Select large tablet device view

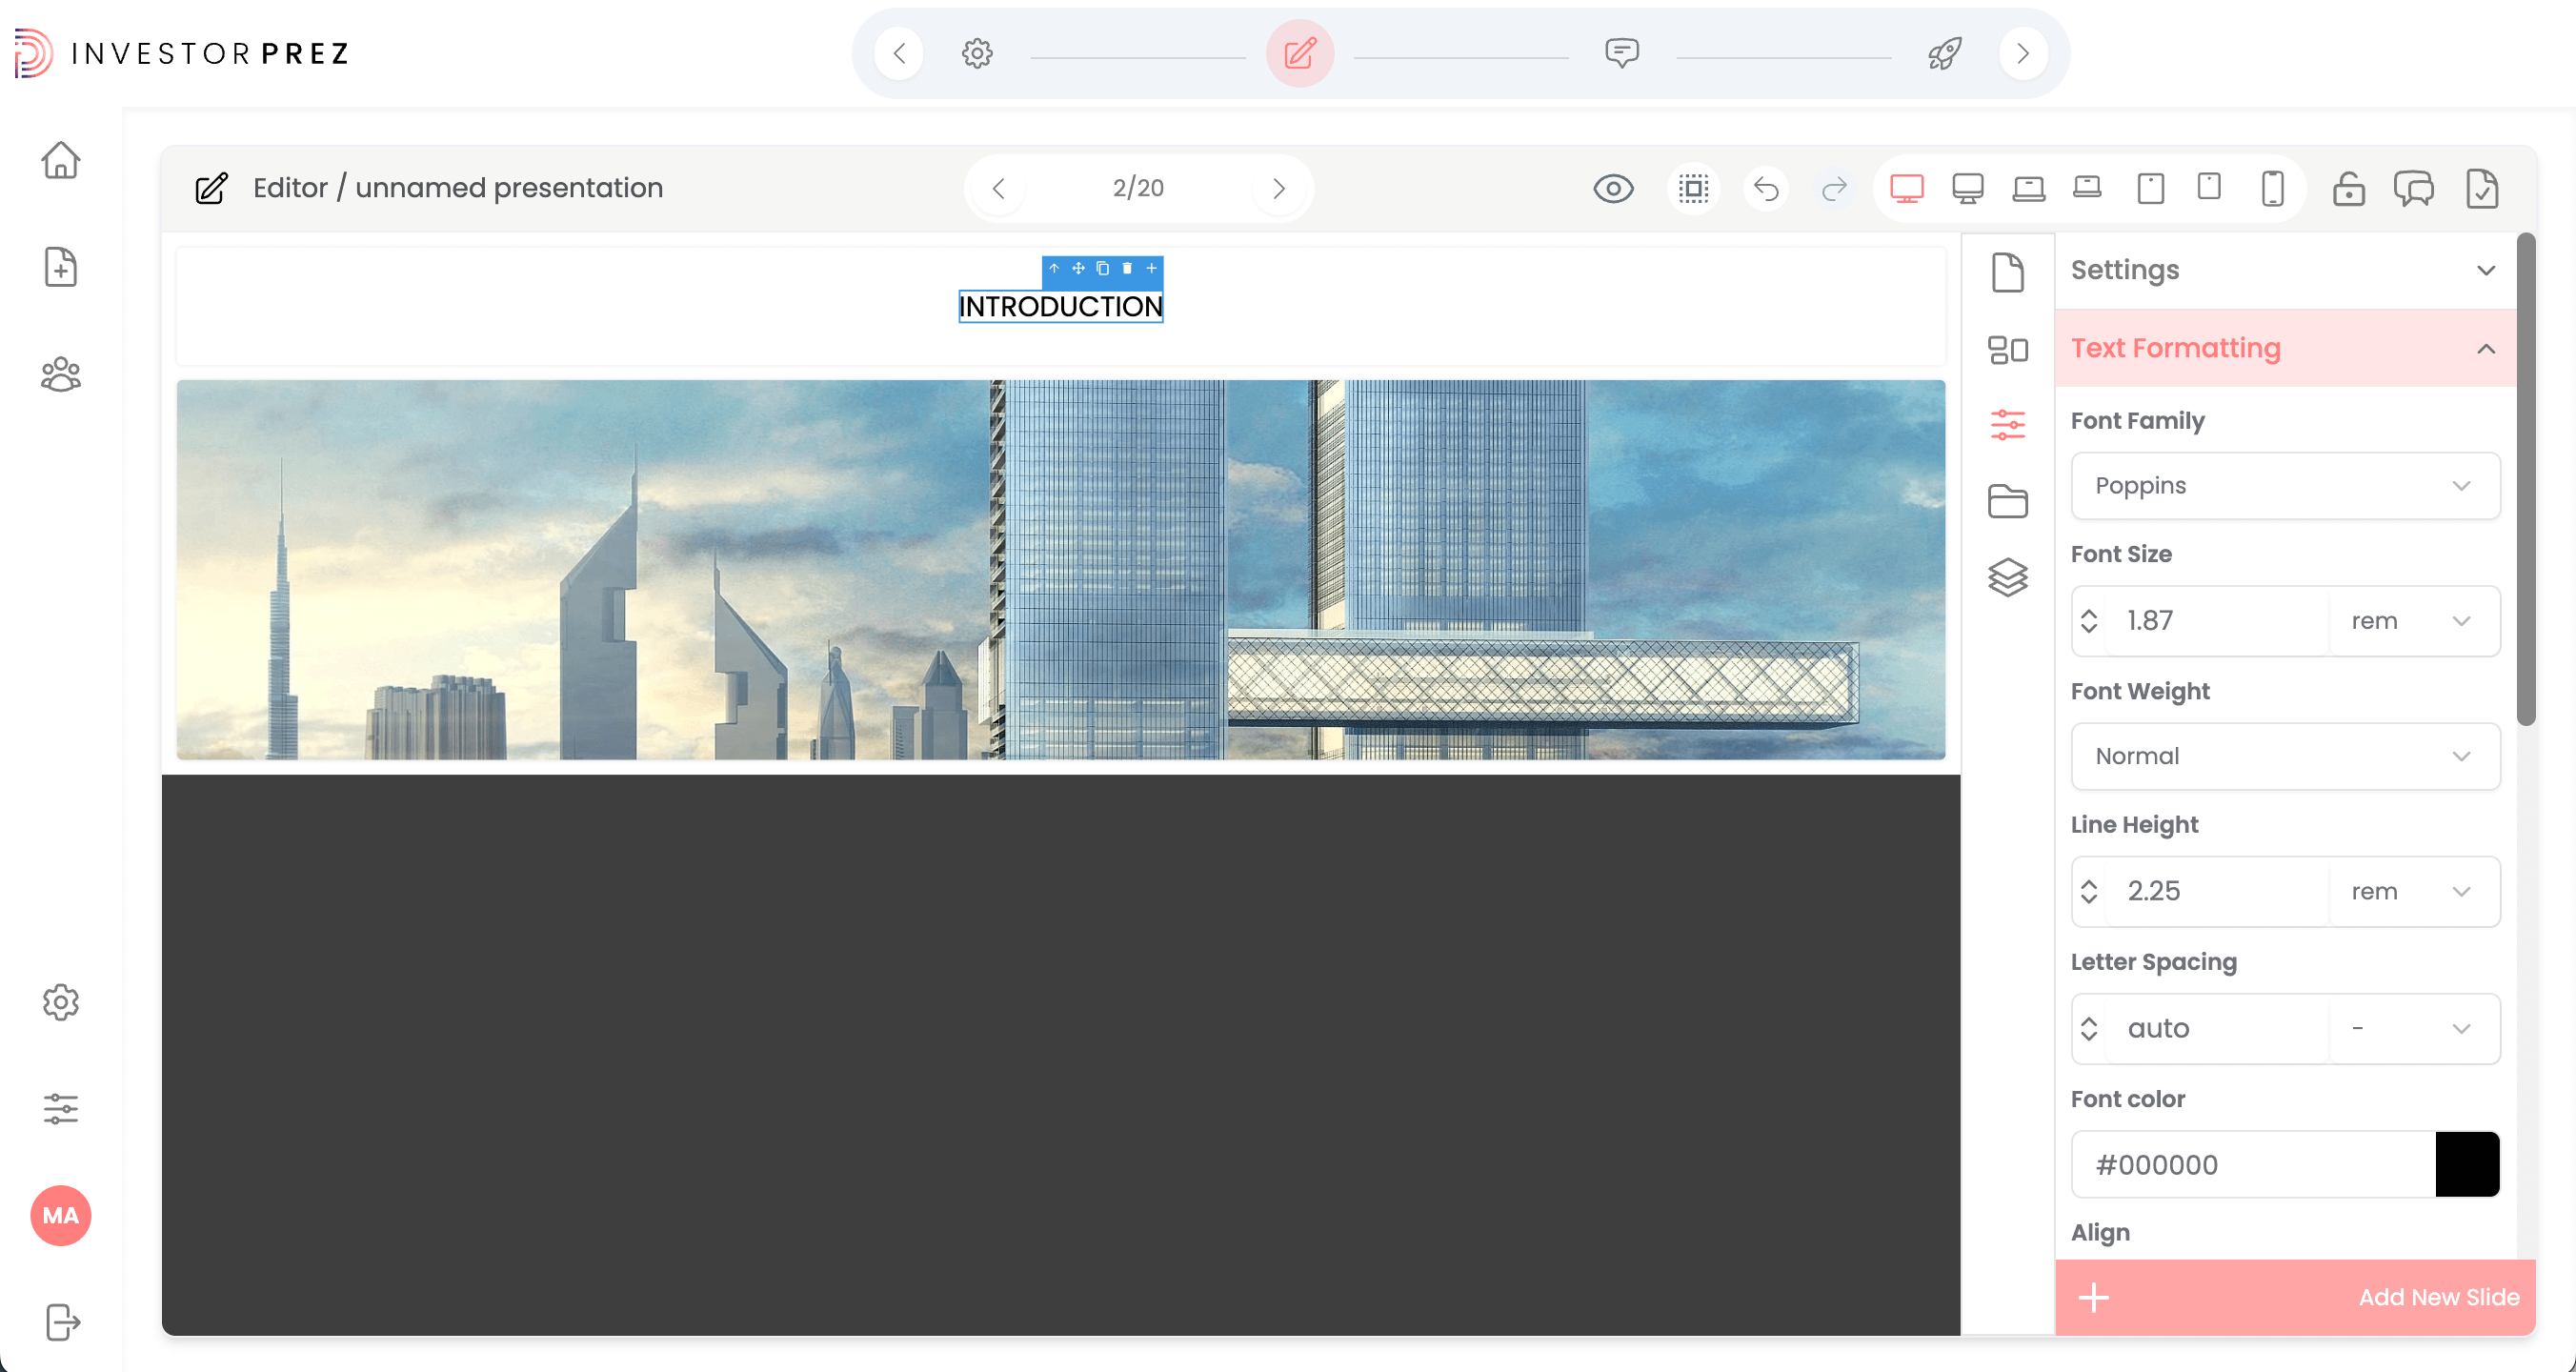click(x=2150, y=188)
